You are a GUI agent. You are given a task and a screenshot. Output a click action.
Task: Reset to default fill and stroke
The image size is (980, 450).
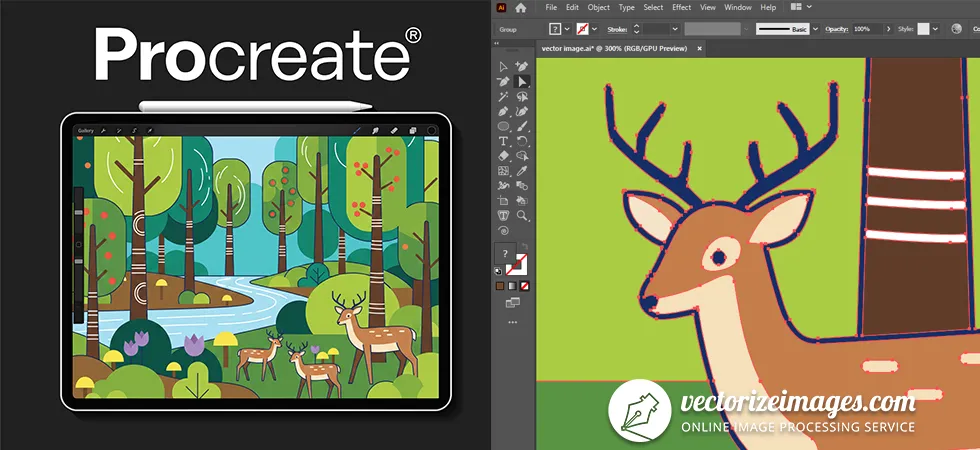pyautogui.click(x=498, y=271)
